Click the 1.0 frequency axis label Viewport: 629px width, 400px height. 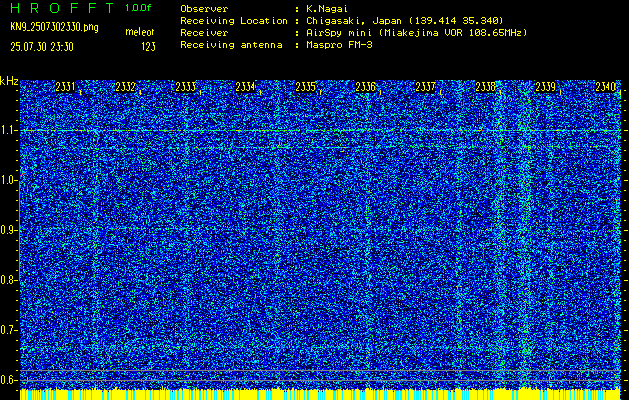click(7, 181)
